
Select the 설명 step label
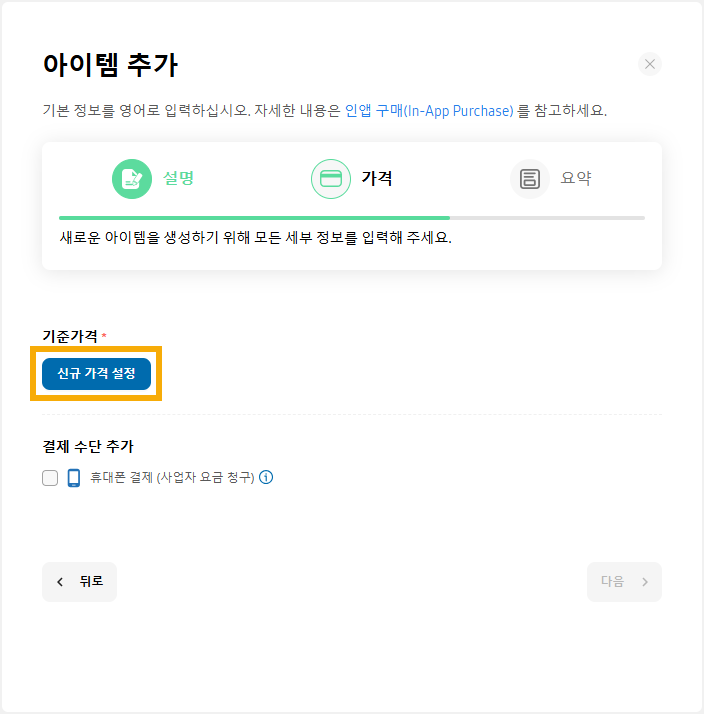pyautogui.click(x=179, y=178)
